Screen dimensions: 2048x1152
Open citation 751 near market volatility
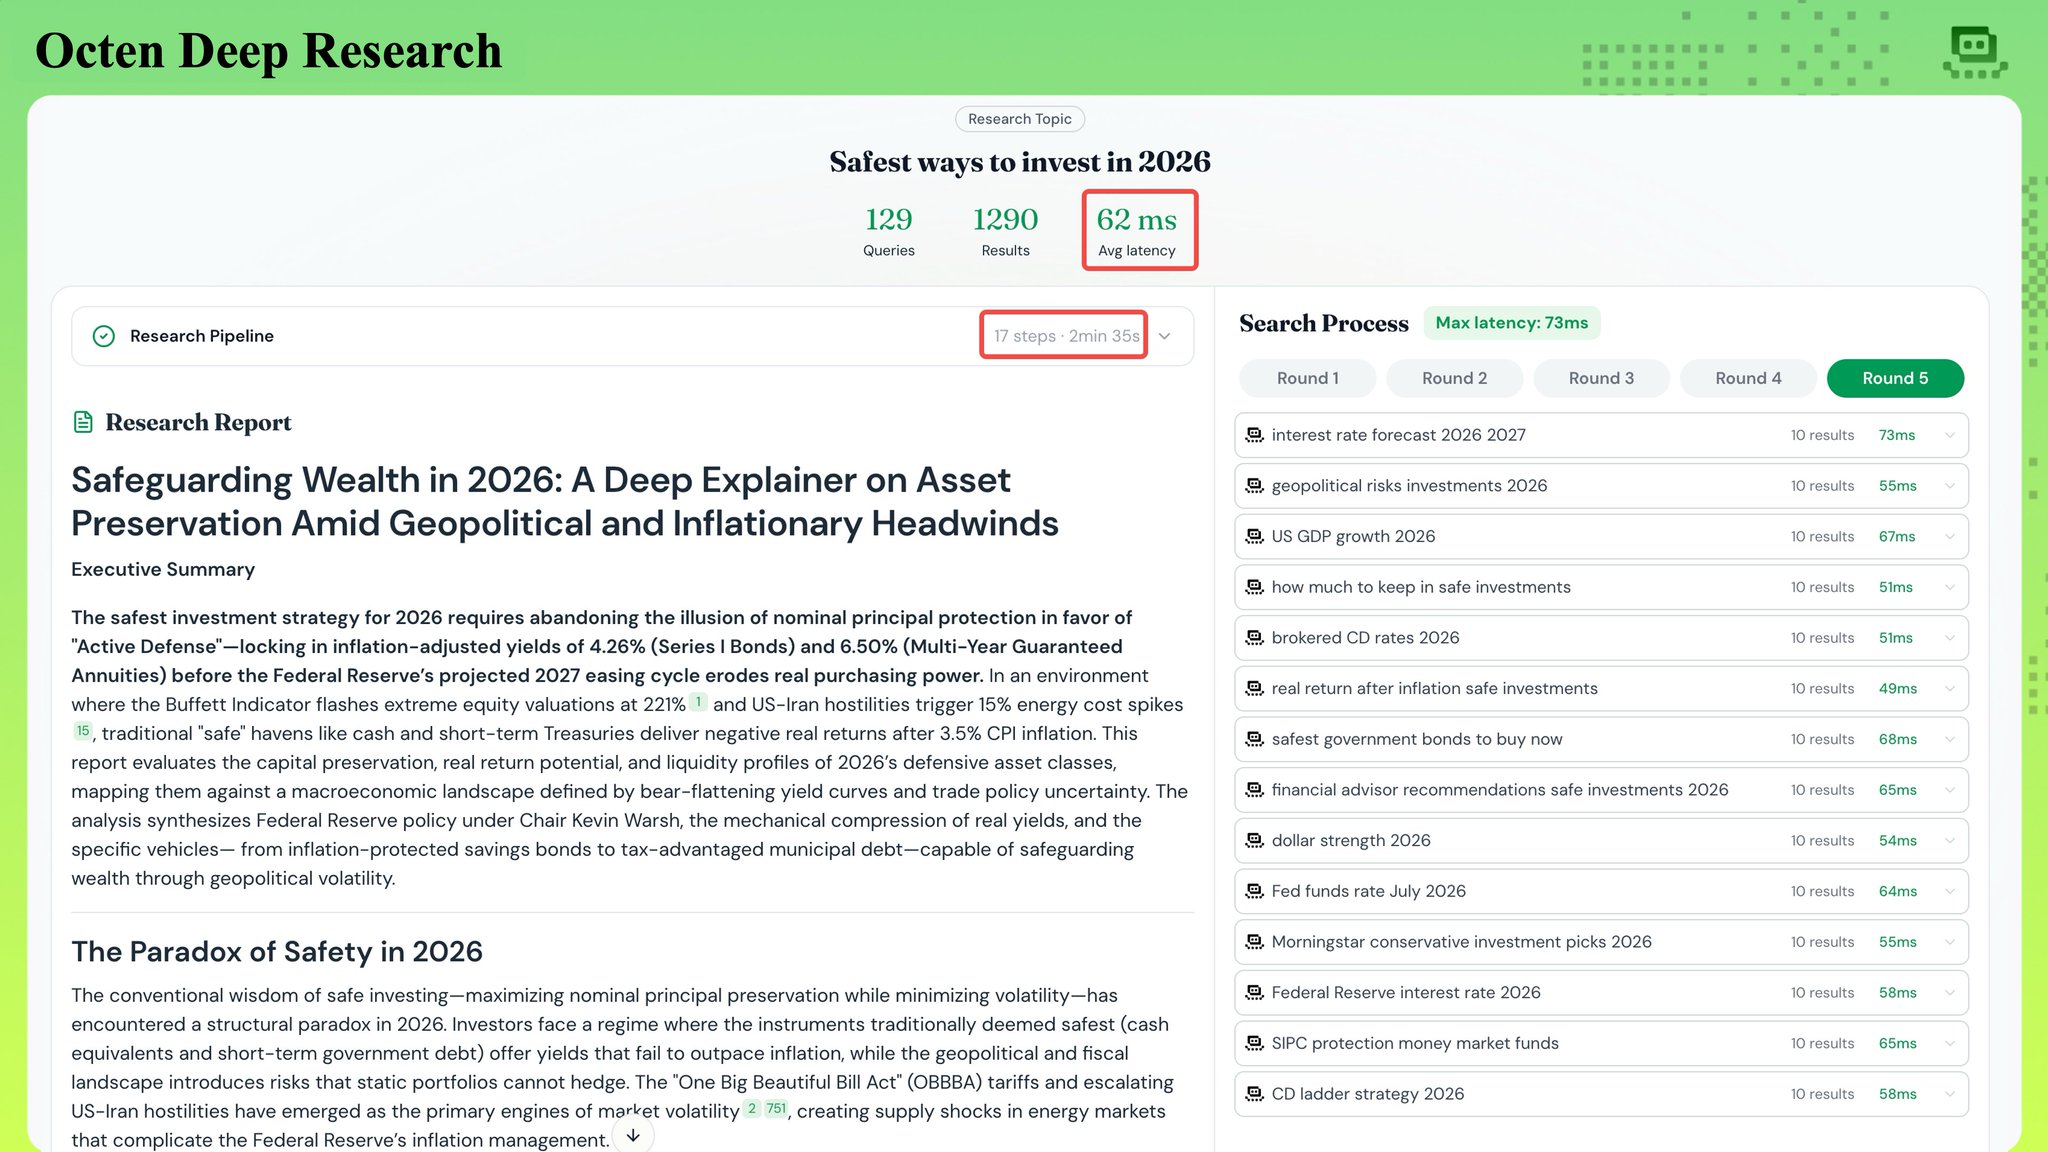[x=776, y=1108]
